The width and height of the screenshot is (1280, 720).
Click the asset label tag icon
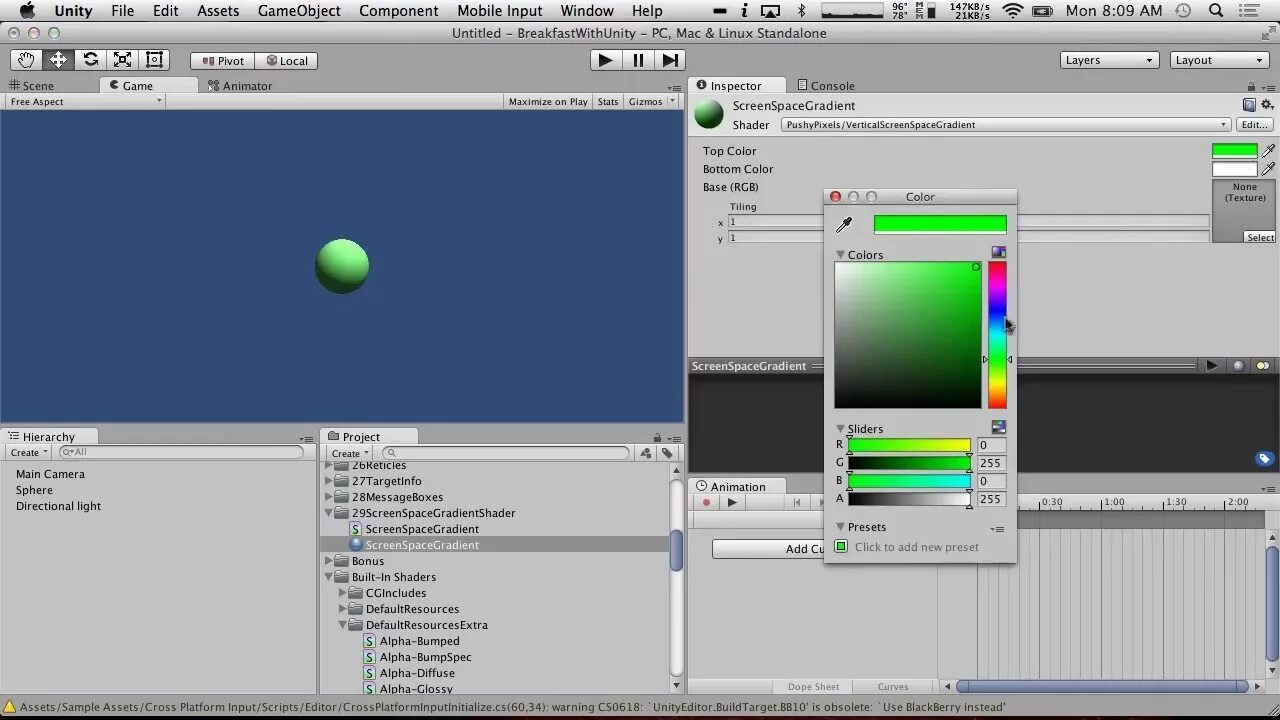[1264, 459]
